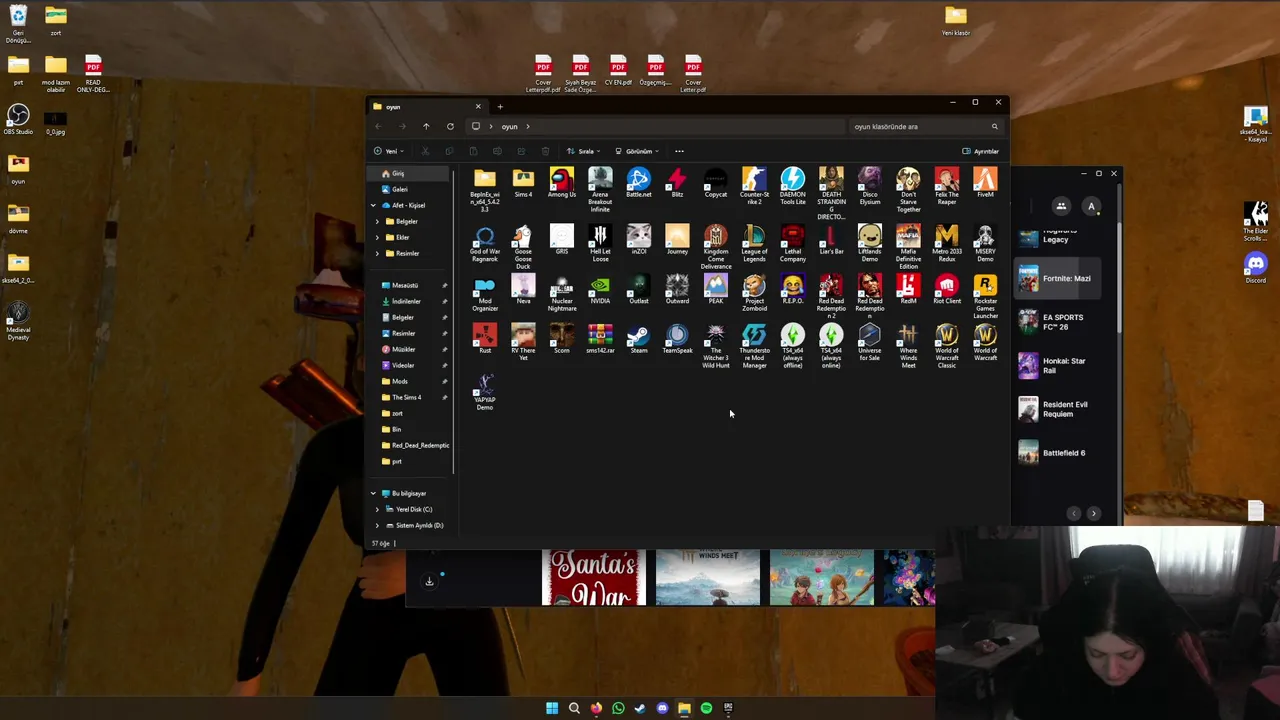Open the Project Zomboid shortcut
The image size is (1280, 720).
point(754,294)
